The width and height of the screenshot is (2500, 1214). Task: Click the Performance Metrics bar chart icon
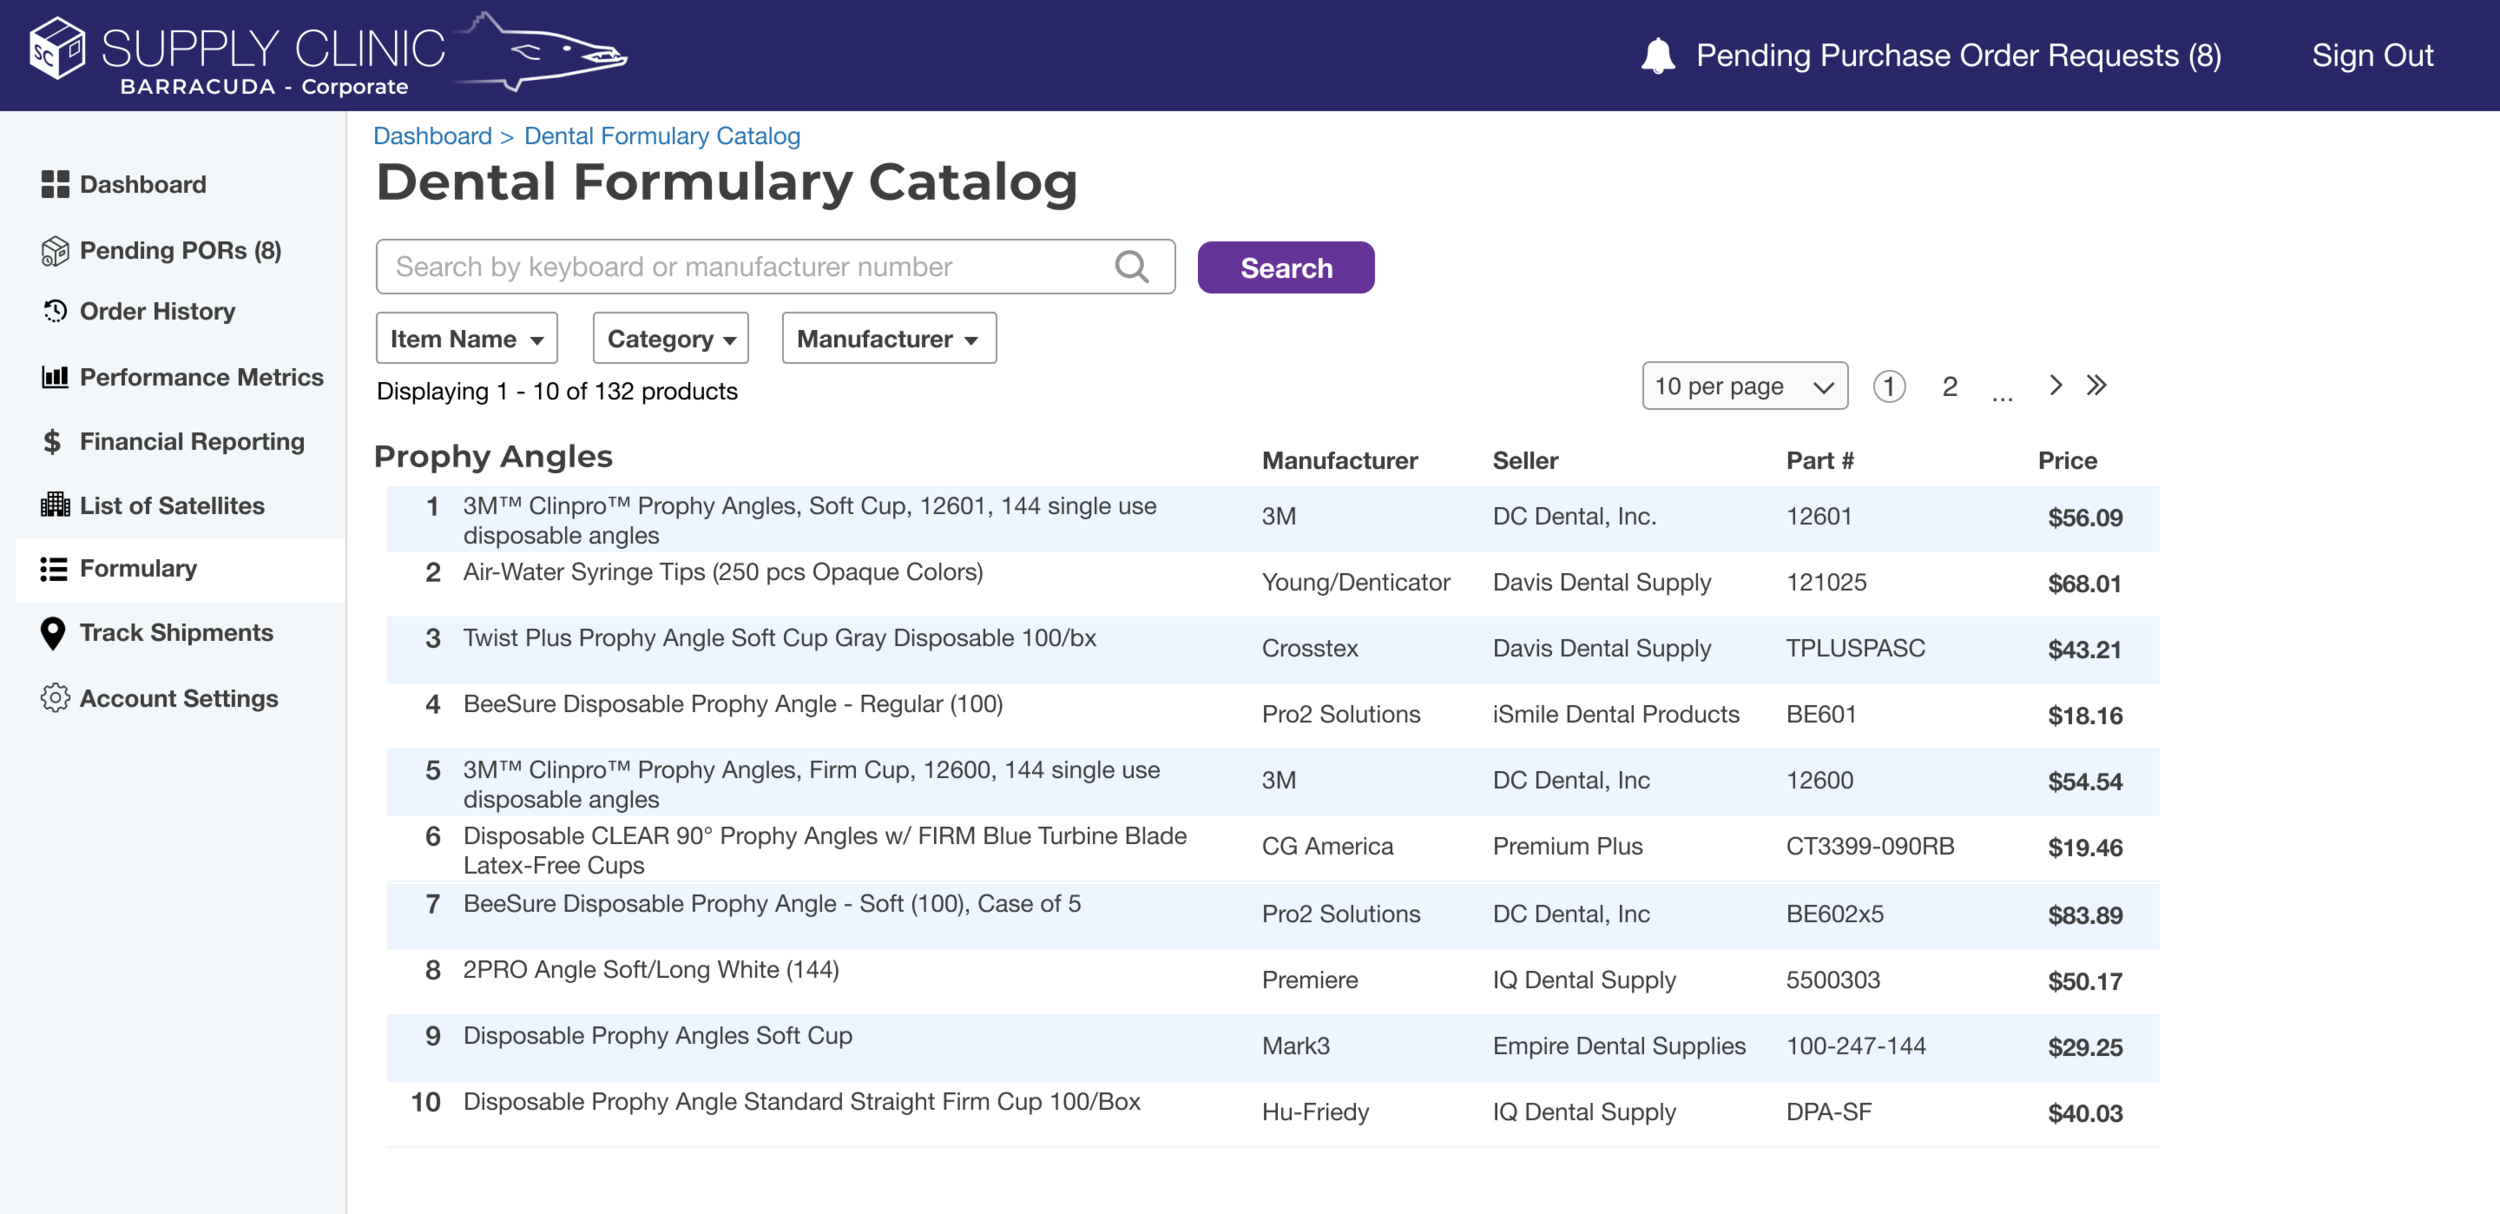(55, 377)
